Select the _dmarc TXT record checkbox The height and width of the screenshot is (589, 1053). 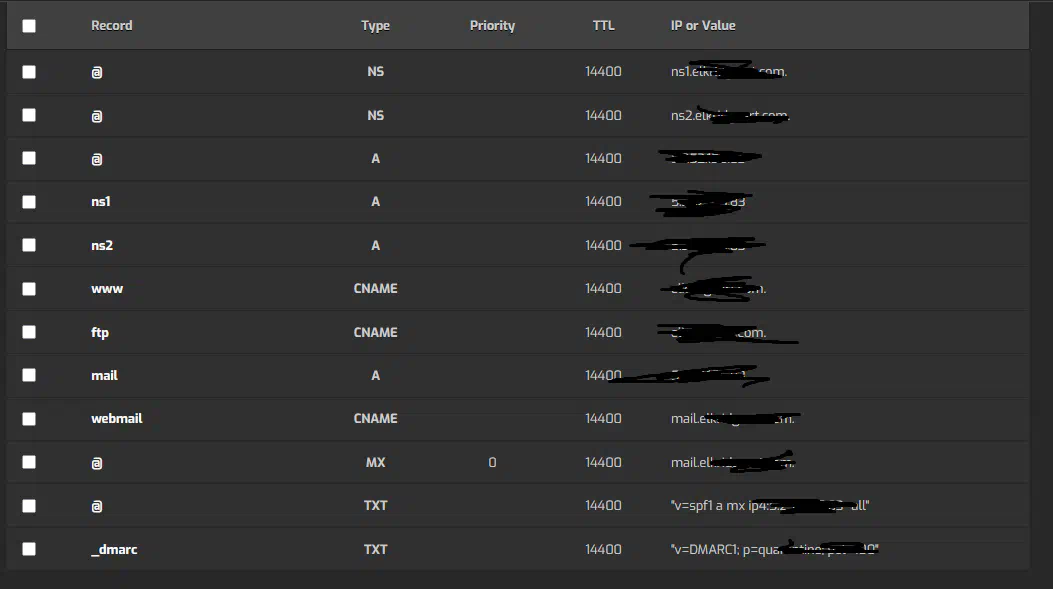[29, 549]
